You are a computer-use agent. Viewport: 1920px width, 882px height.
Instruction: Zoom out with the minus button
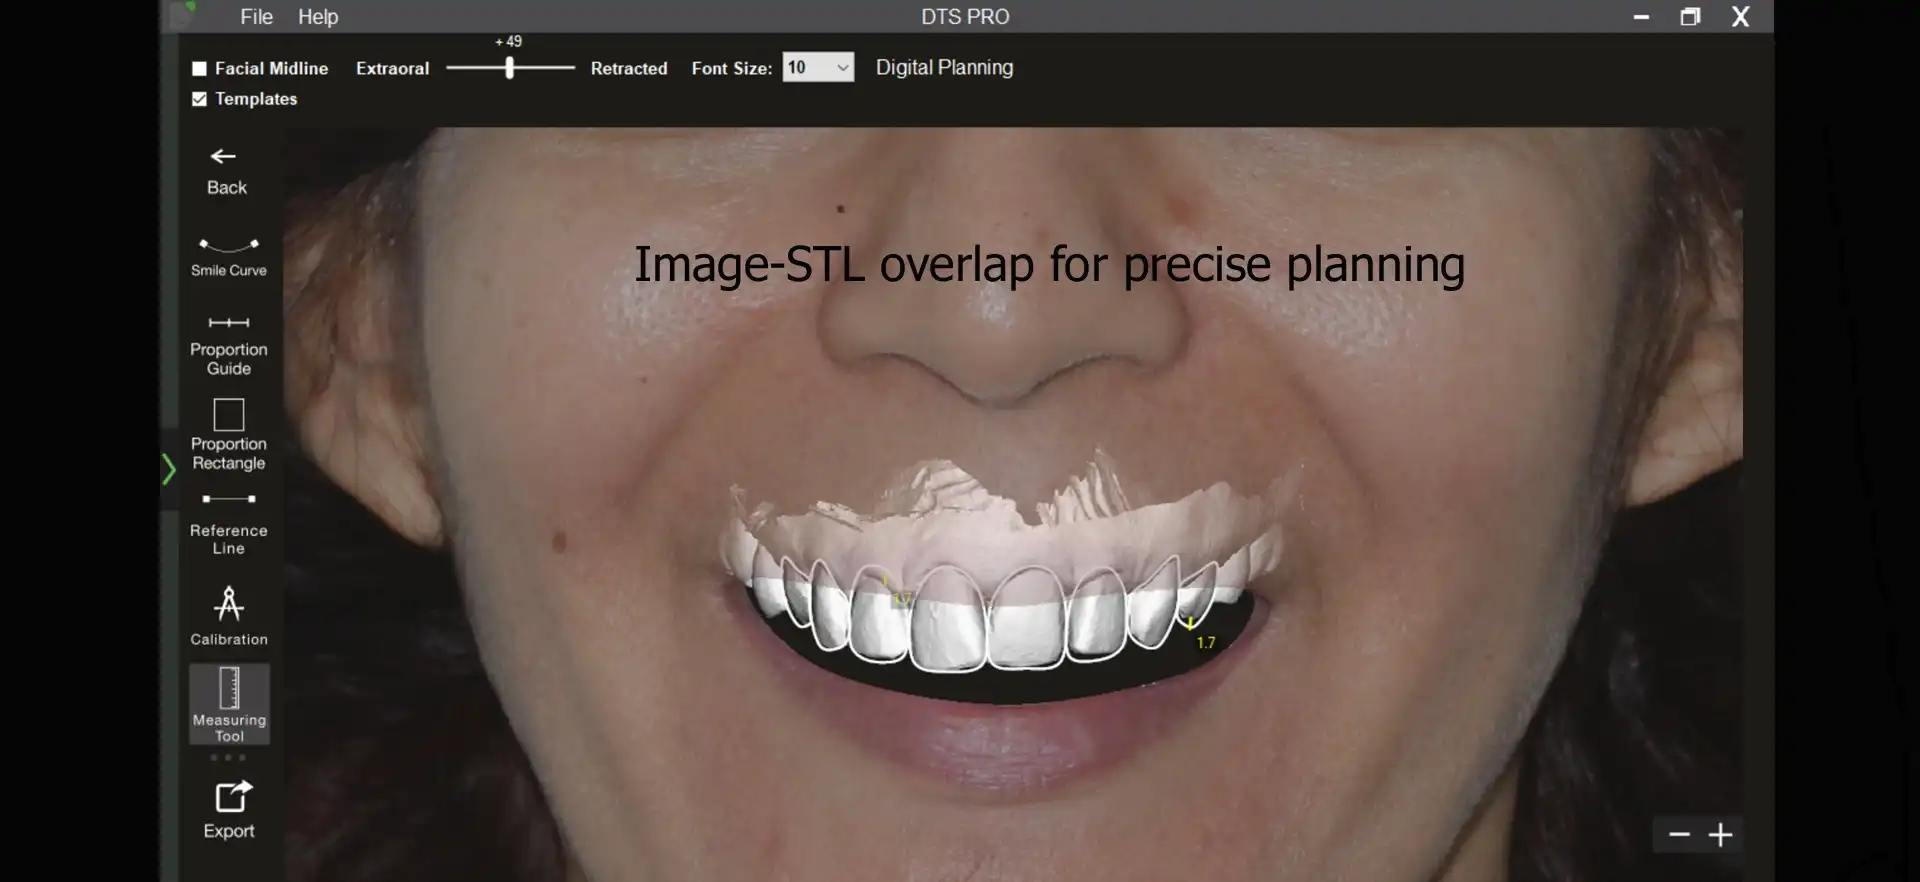(x=1679, y=835)
